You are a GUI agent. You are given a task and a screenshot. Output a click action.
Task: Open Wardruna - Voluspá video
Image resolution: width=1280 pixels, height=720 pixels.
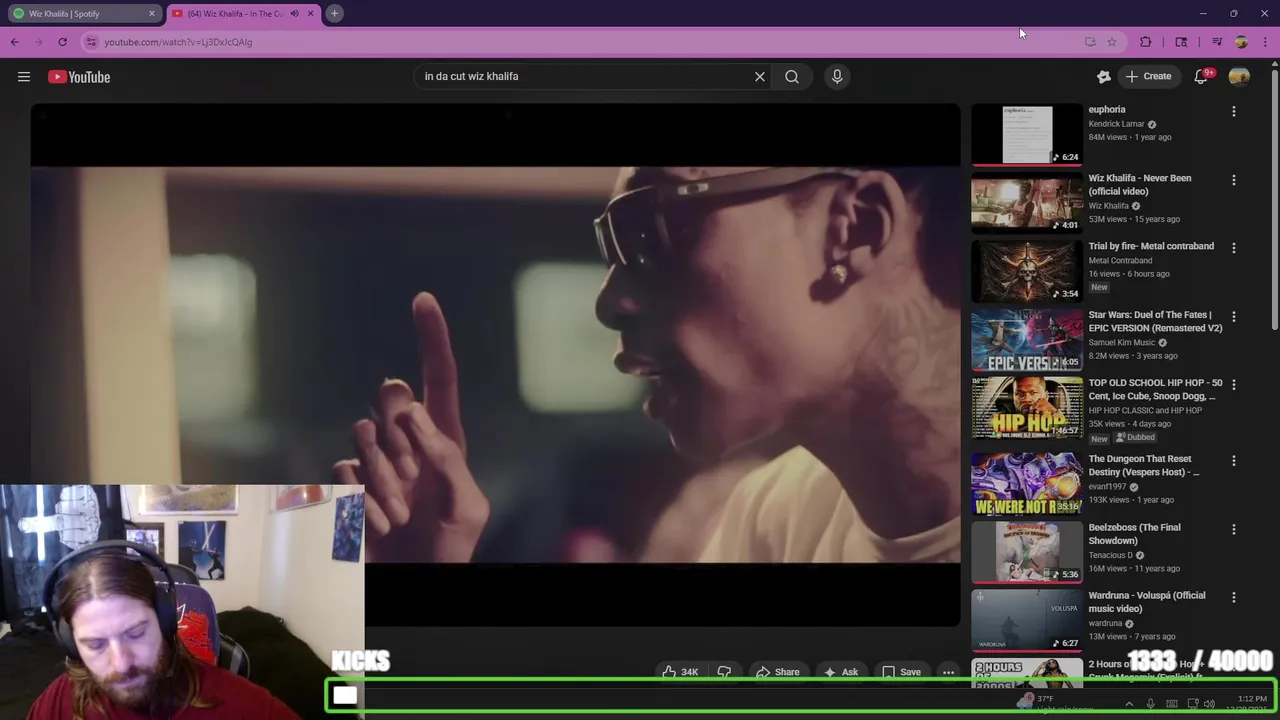pos(1027,620)
